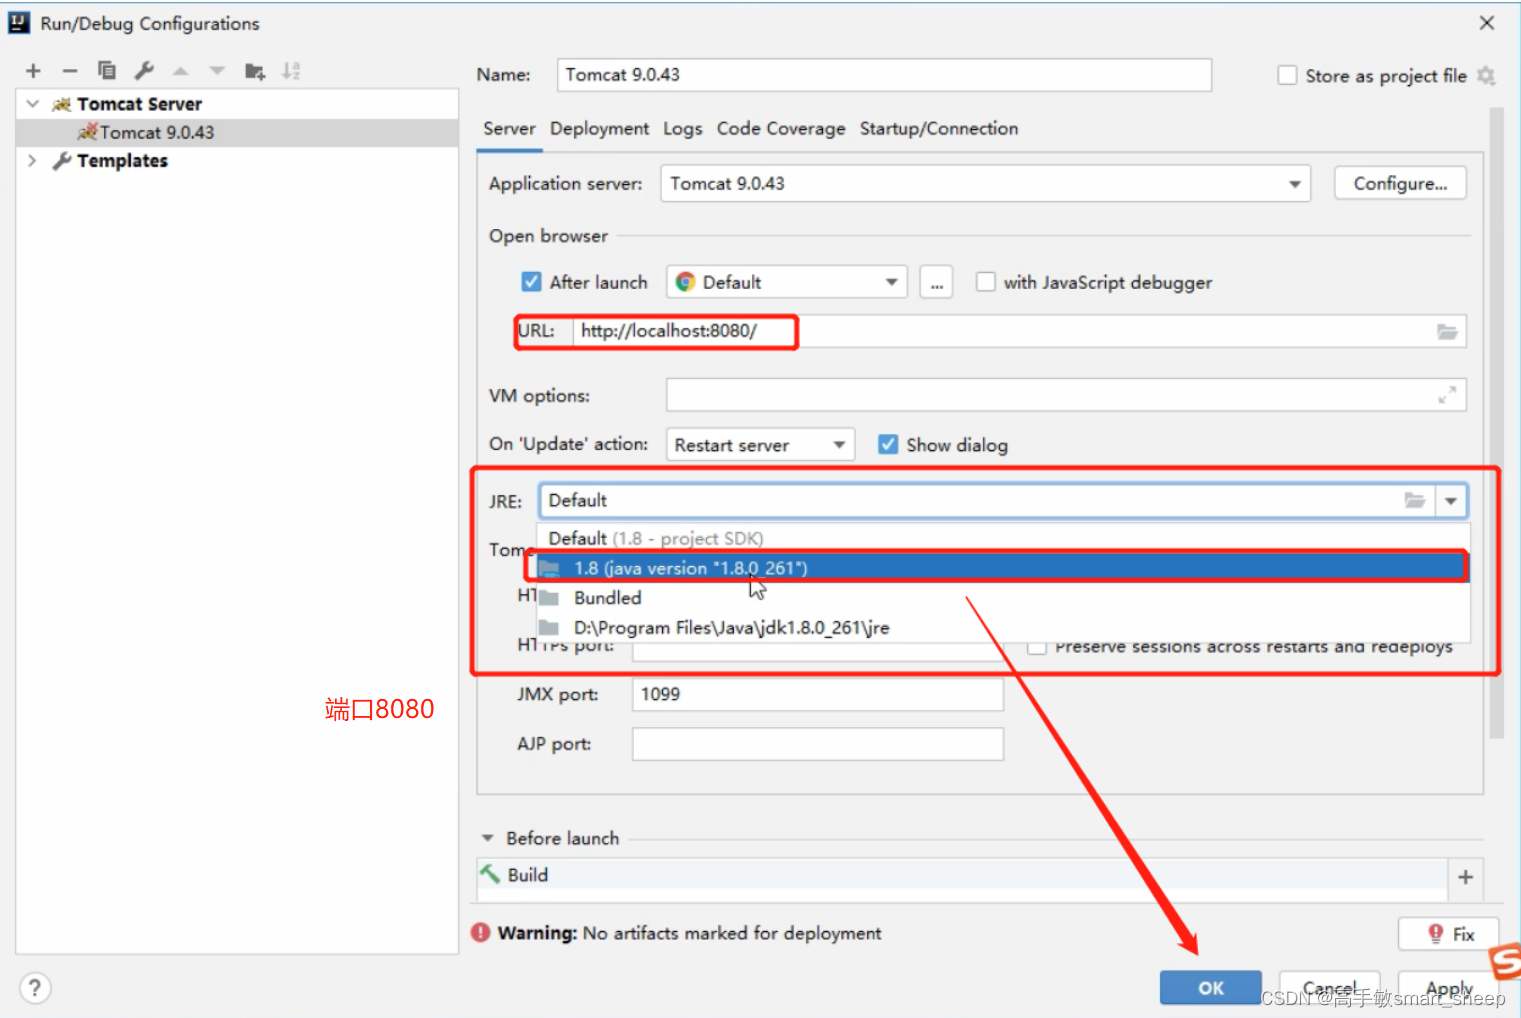Screen dimensions: 1521x1018
Task: Expand the Templates tree node
Action: [x=33, y=161]
